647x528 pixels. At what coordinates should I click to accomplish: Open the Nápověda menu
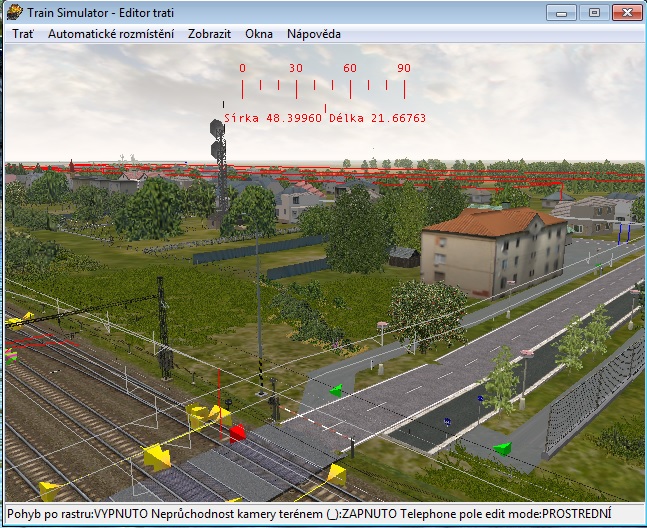pyautogui.click(x=314, y=34)
